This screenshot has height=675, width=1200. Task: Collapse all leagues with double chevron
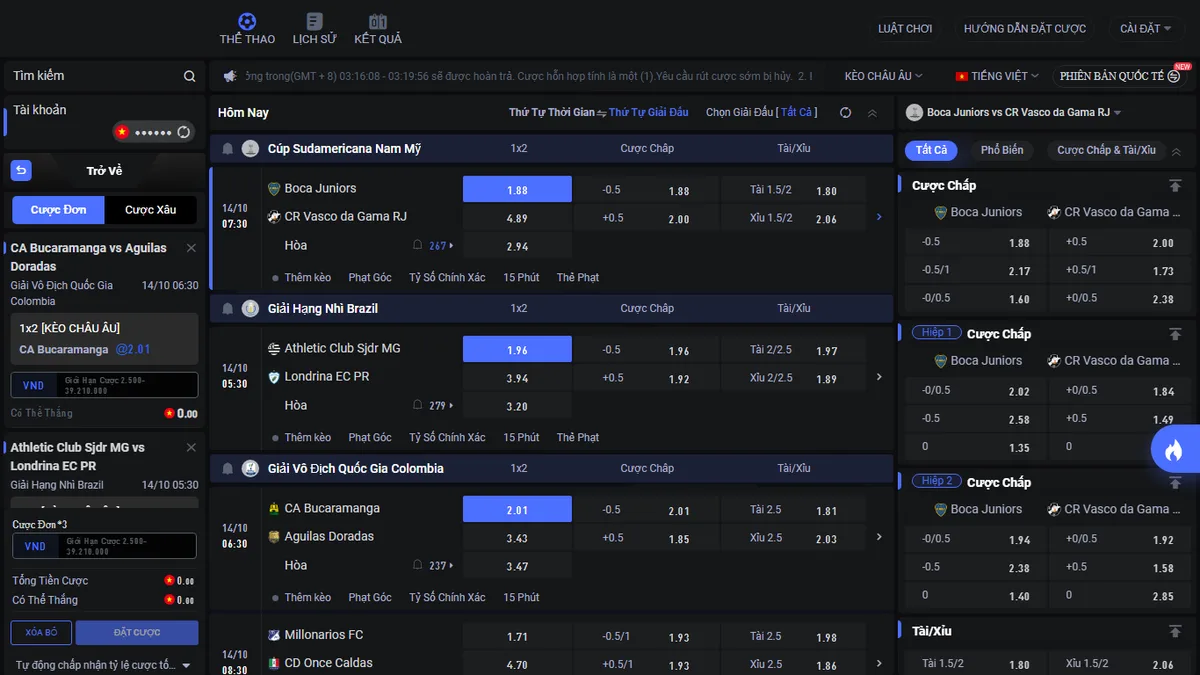click(872, 113)
